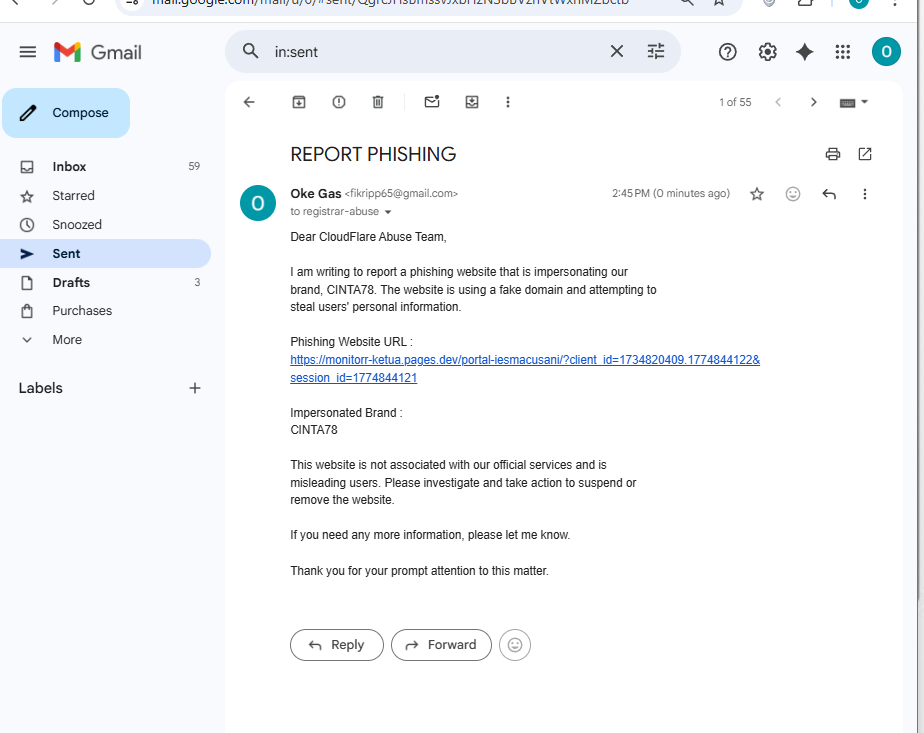This screenshot has height=733, width=924.
Task: Report this email as spam
Action: tap(338, 102)
